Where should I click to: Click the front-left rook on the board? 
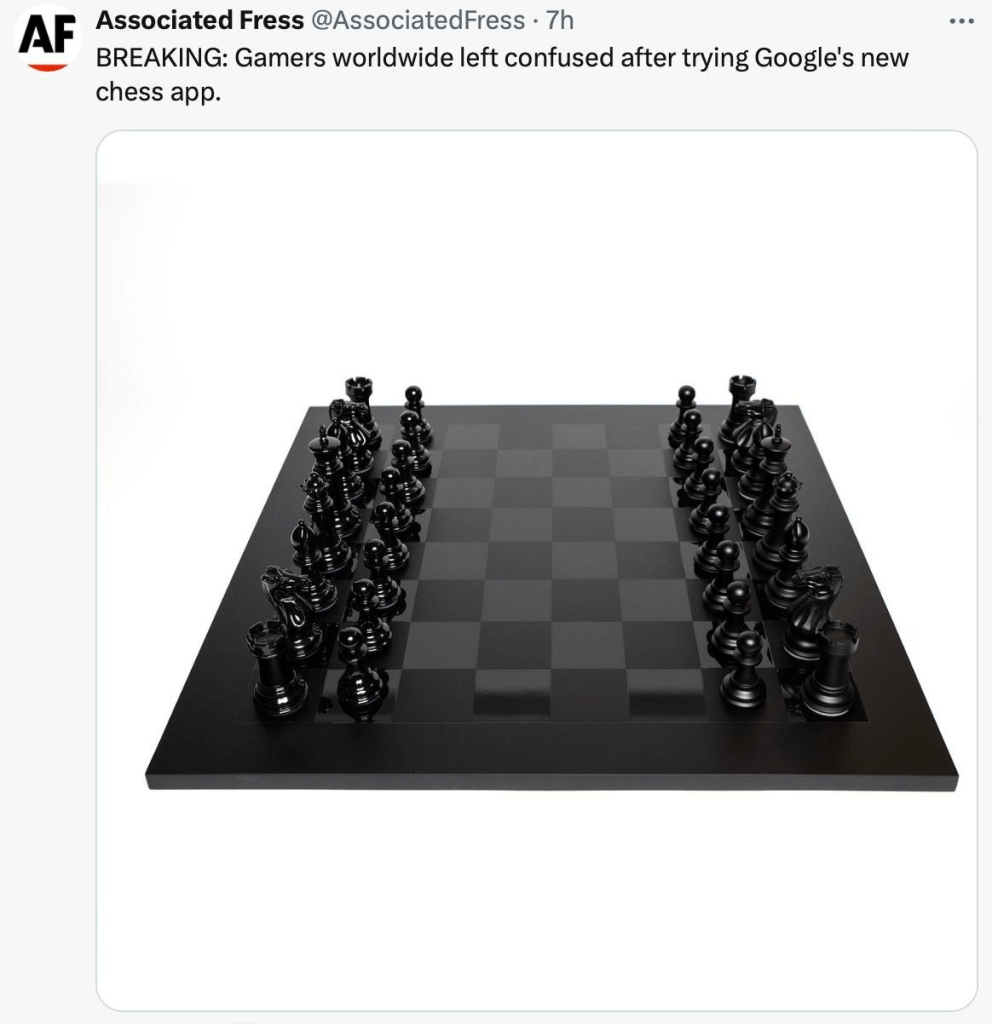[x=277, y=668]
